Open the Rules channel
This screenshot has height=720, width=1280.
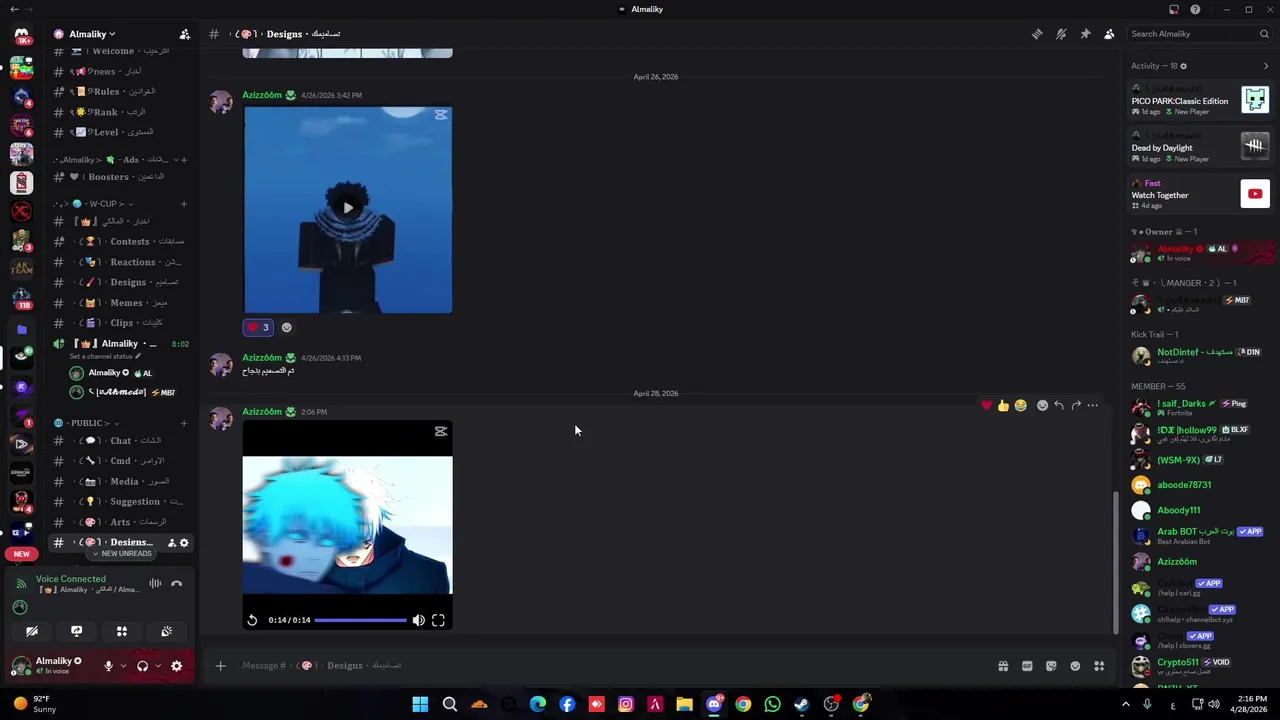tap(120, 92)
